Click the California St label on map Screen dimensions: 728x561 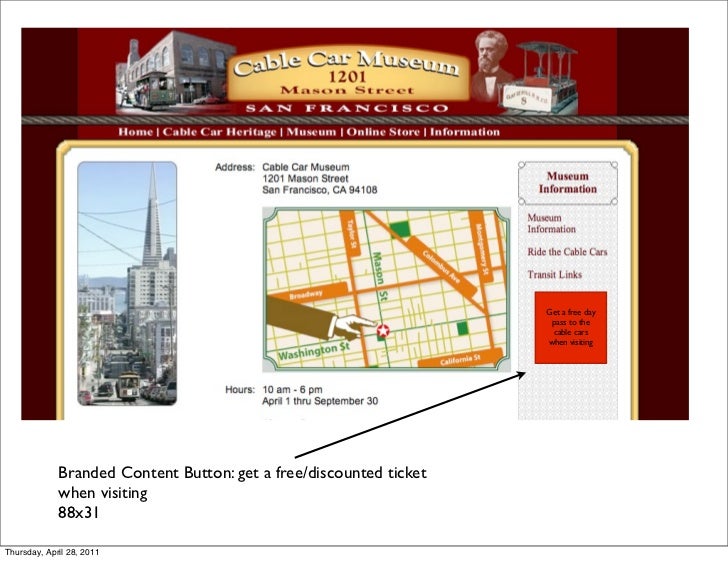point(460,359)
